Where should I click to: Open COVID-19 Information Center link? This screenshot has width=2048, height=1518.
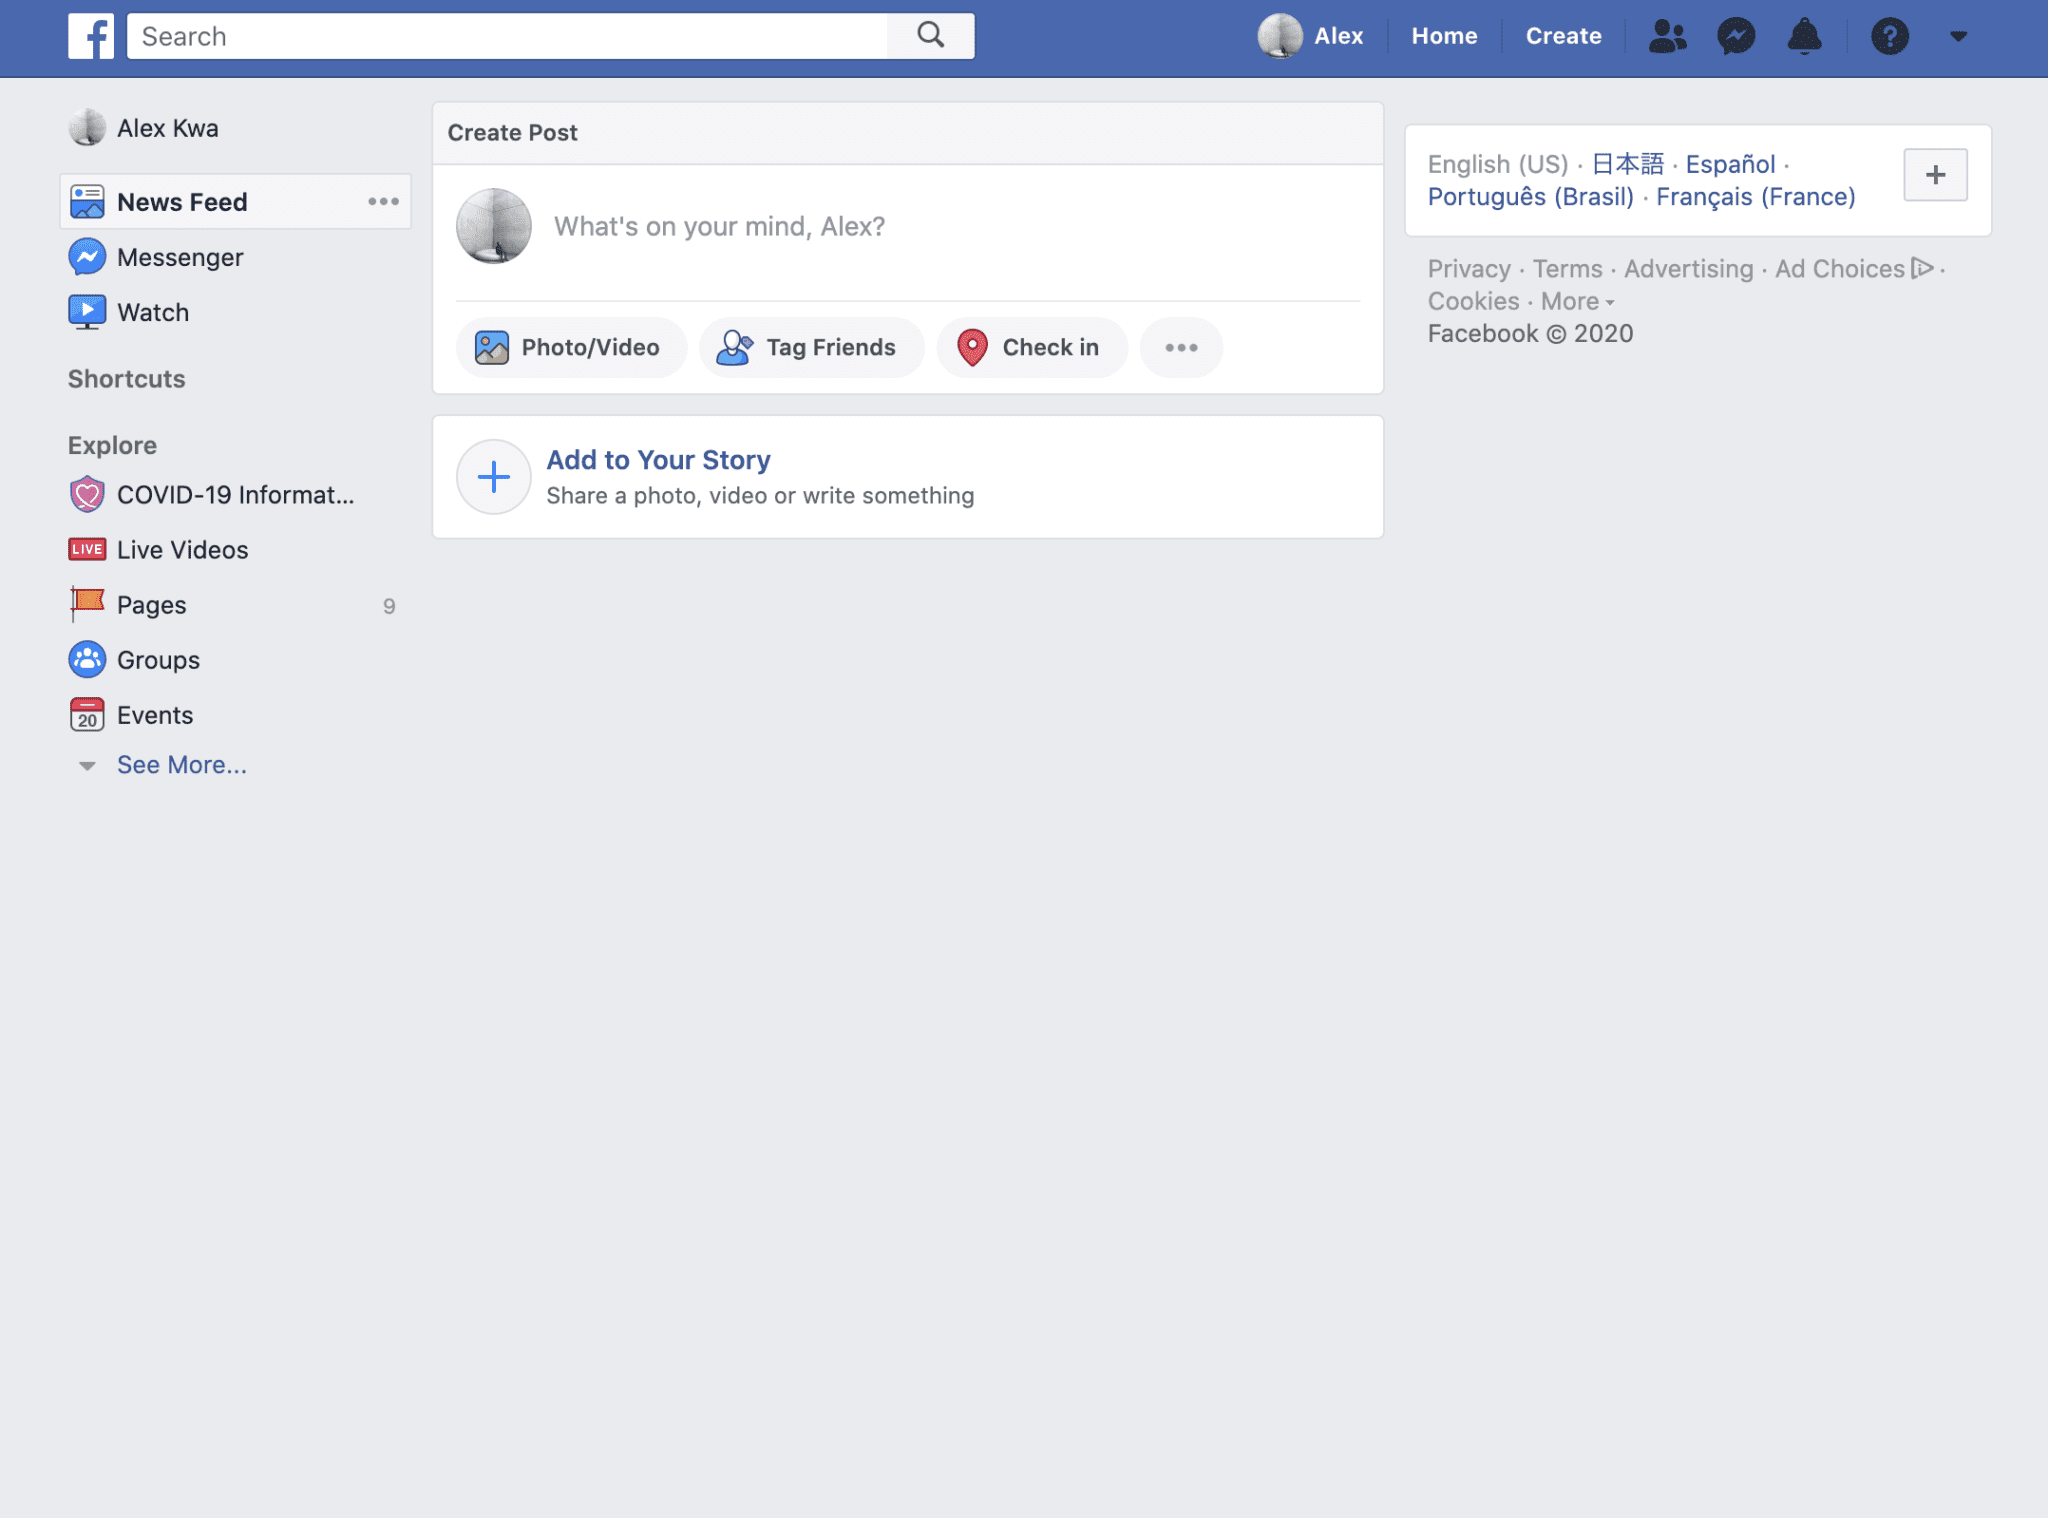click(x=235, y=494)
